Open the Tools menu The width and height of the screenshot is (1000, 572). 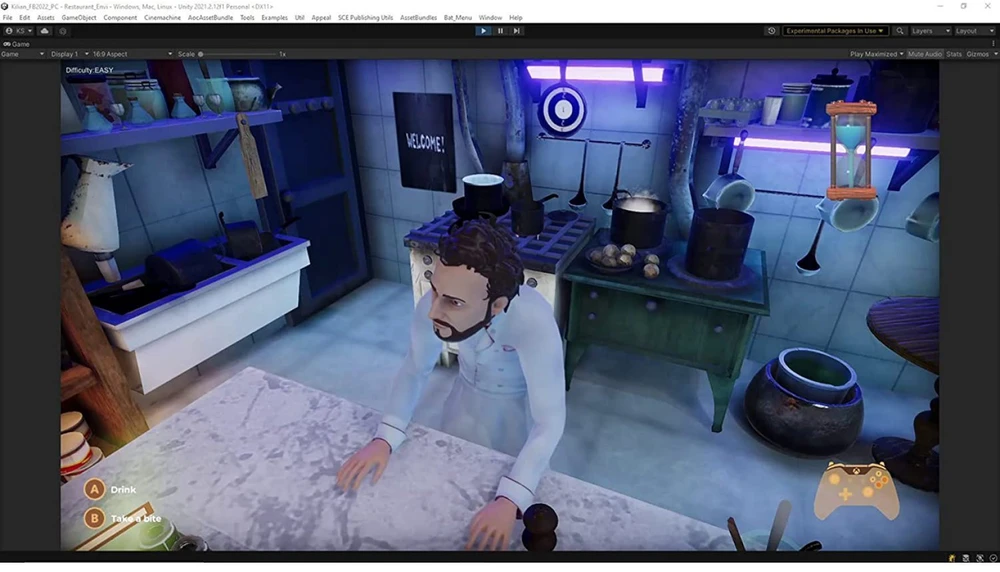[247, 18]
